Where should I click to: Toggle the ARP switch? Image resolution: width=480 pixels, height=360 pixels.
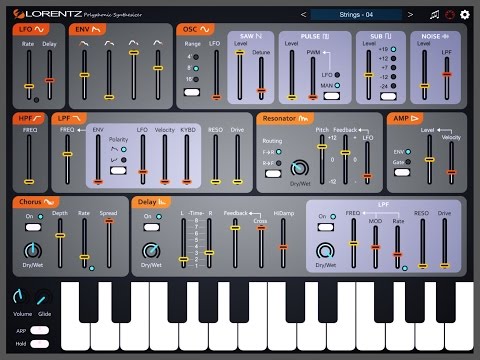pyautogui.click(x=39, y=330)
